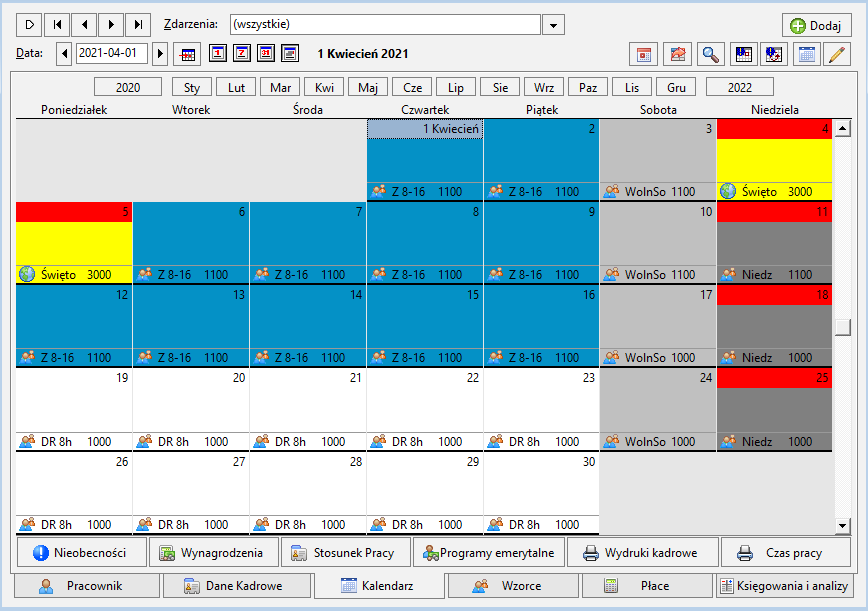Click the WolnSo 1100 entry on day 3
Image resolution: width=868 pixels, height=611 pixels.
(658, 191)
